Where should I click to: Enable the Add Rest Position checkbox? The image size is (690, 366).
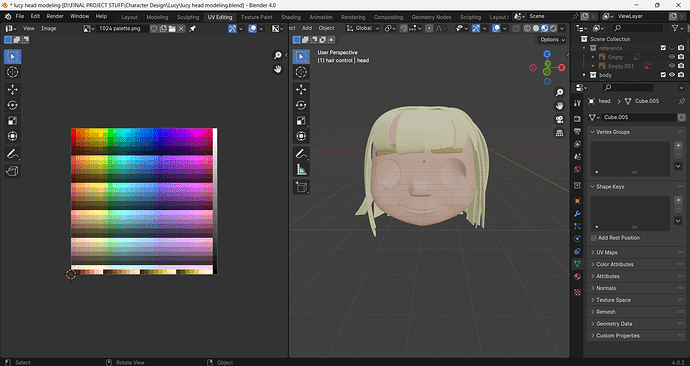point(594,238)
